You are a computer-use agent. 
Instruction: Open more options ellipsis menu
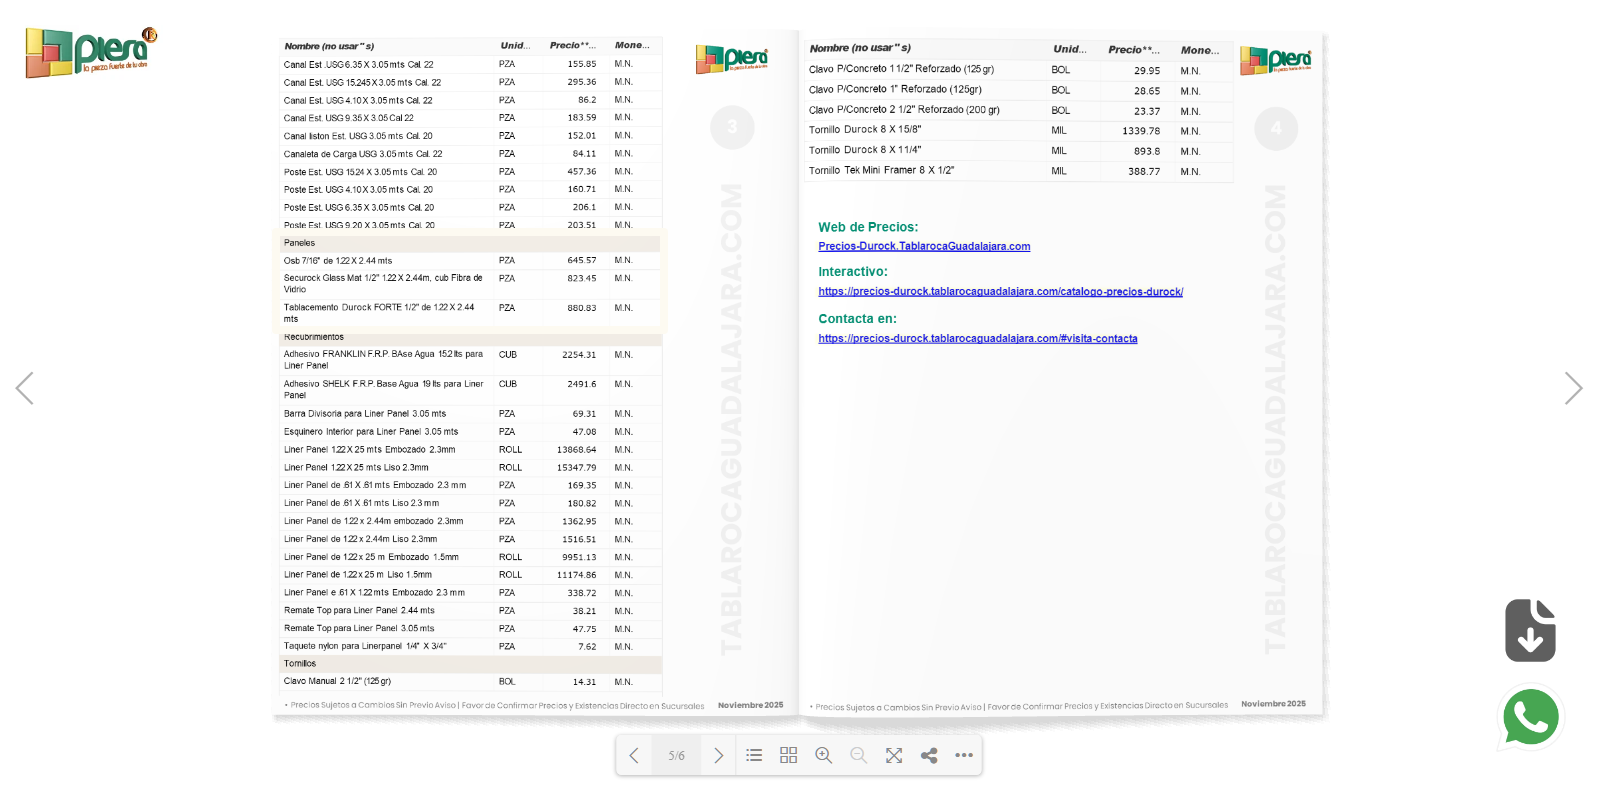(x=964, y=756)
